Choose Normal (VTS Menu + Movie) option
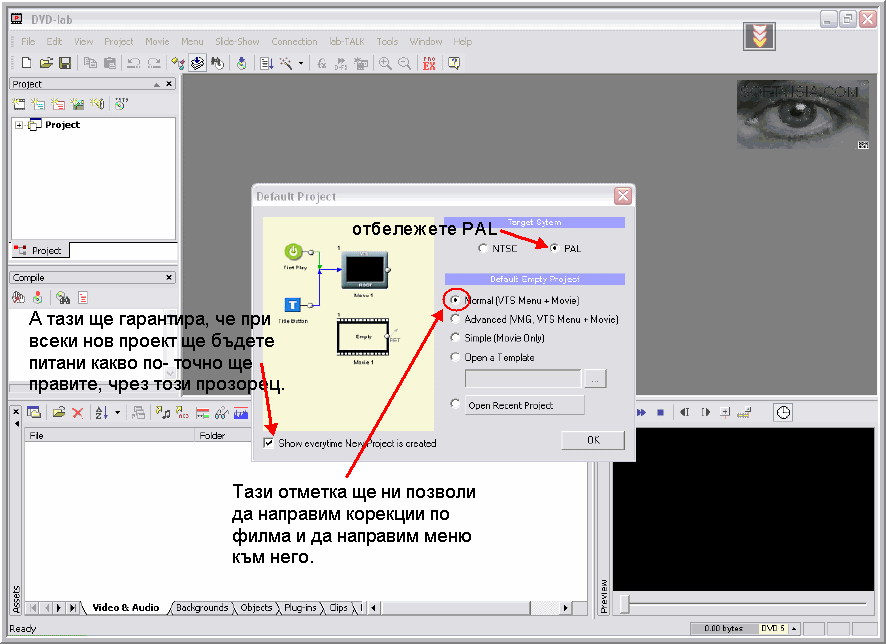 coord(455,300)
